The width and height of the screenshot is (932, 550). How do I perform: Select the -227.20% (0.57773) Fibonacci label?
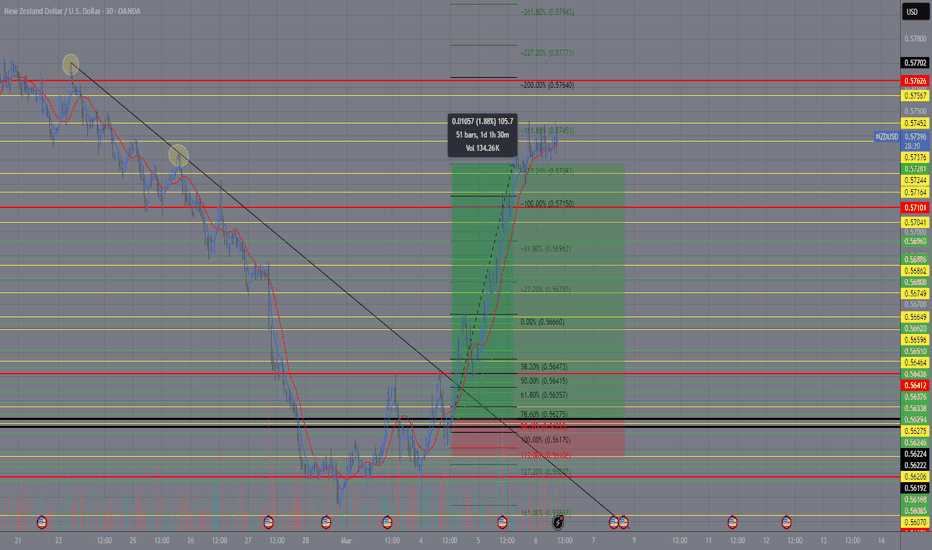pyautogui.click(x=547, y=53)
